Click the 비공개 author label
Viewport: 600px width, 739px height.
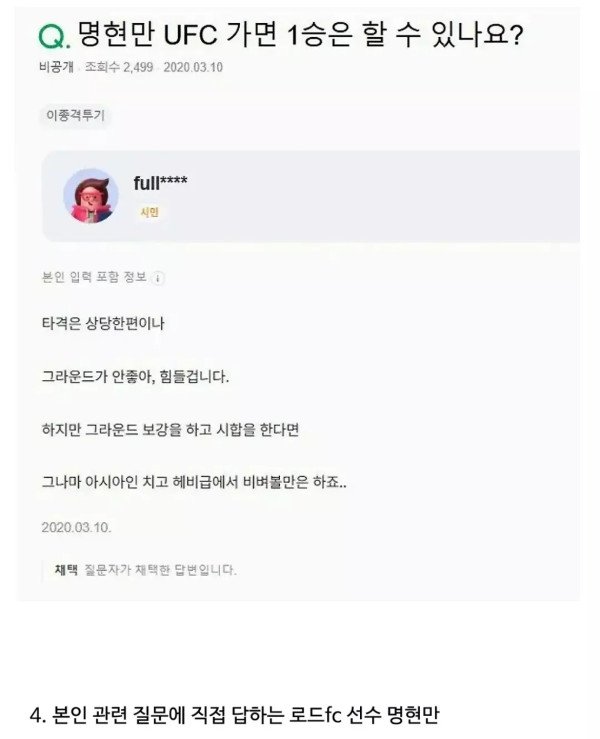pyautogui.click(x=57, y=67)
